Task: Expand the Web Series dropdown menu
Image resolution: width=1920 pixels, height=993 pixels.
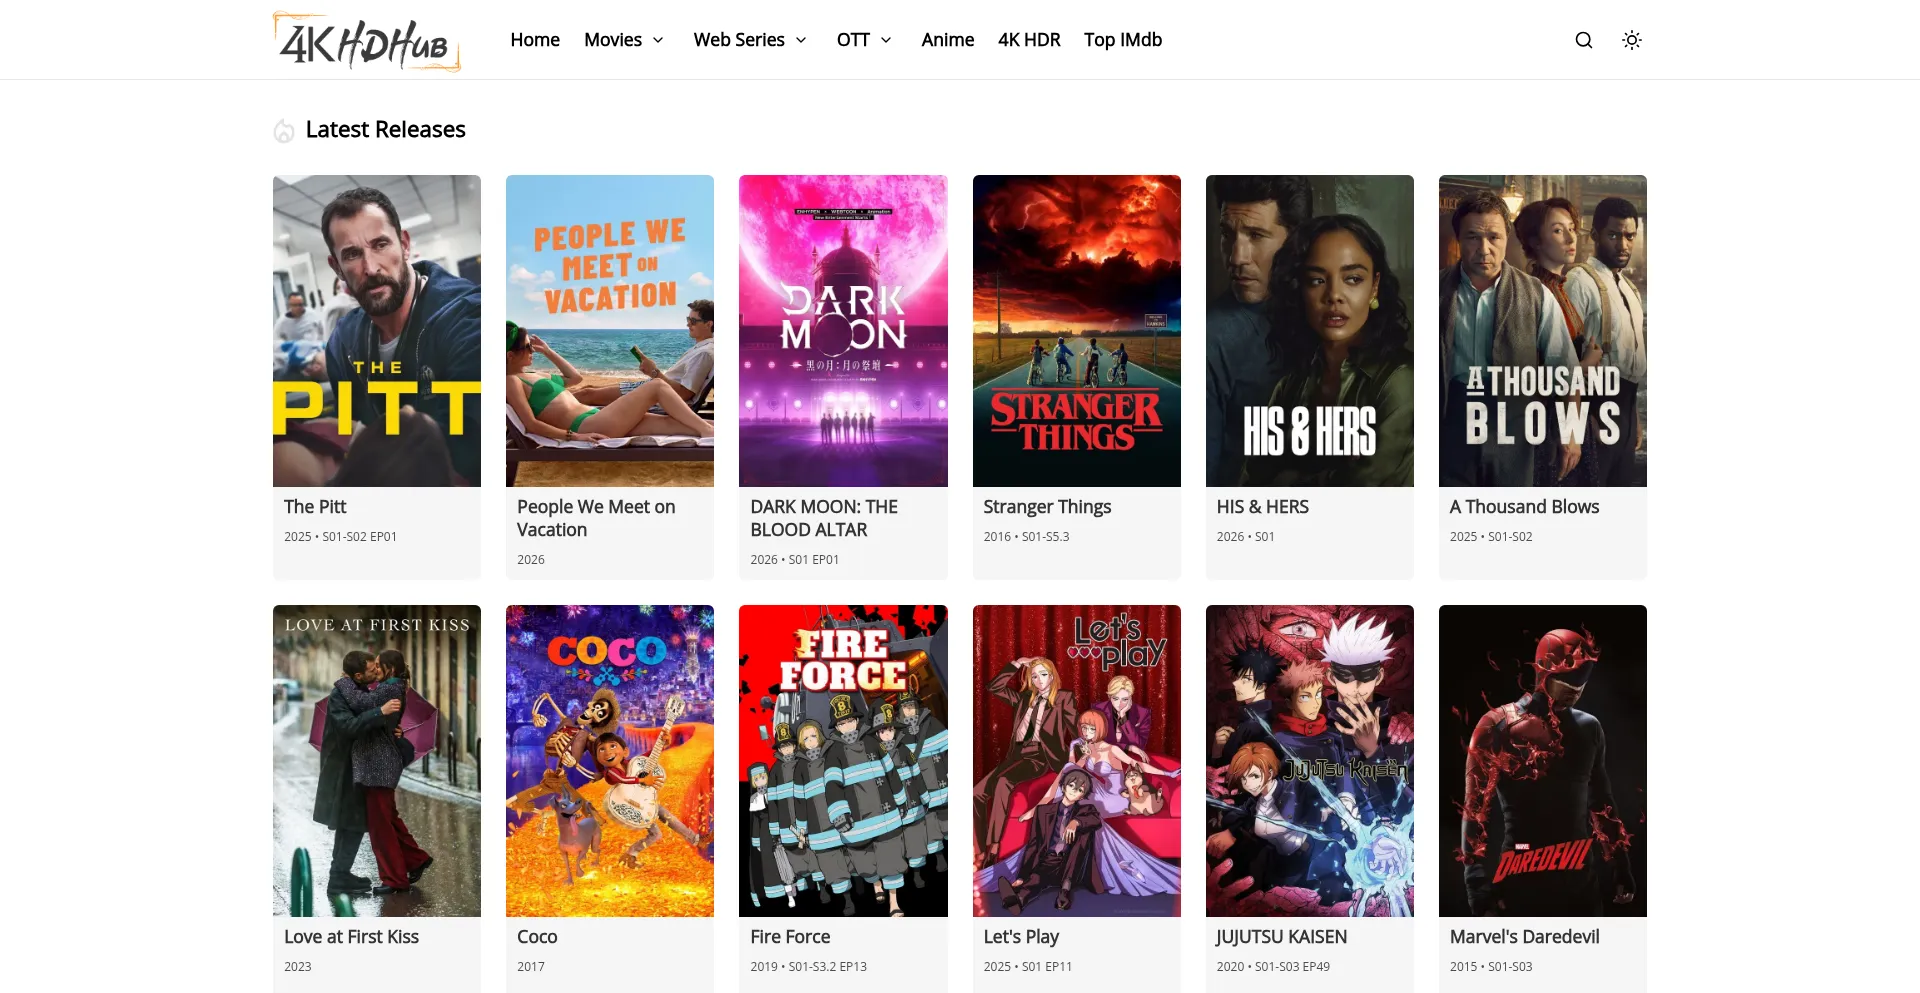Action: 750,40
